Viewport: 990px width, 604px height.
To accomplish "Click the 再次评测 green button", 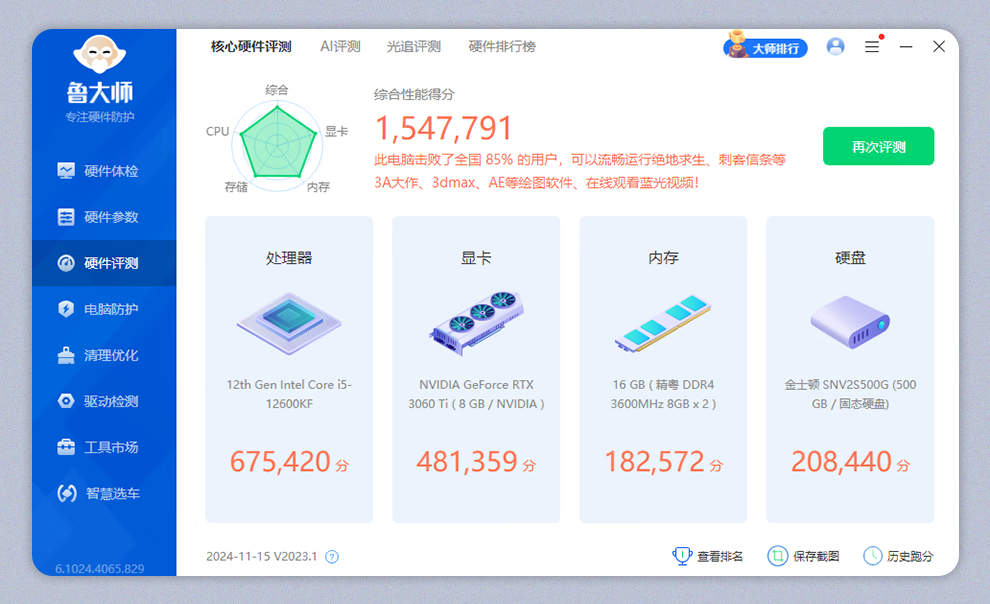I will [878, 146].
